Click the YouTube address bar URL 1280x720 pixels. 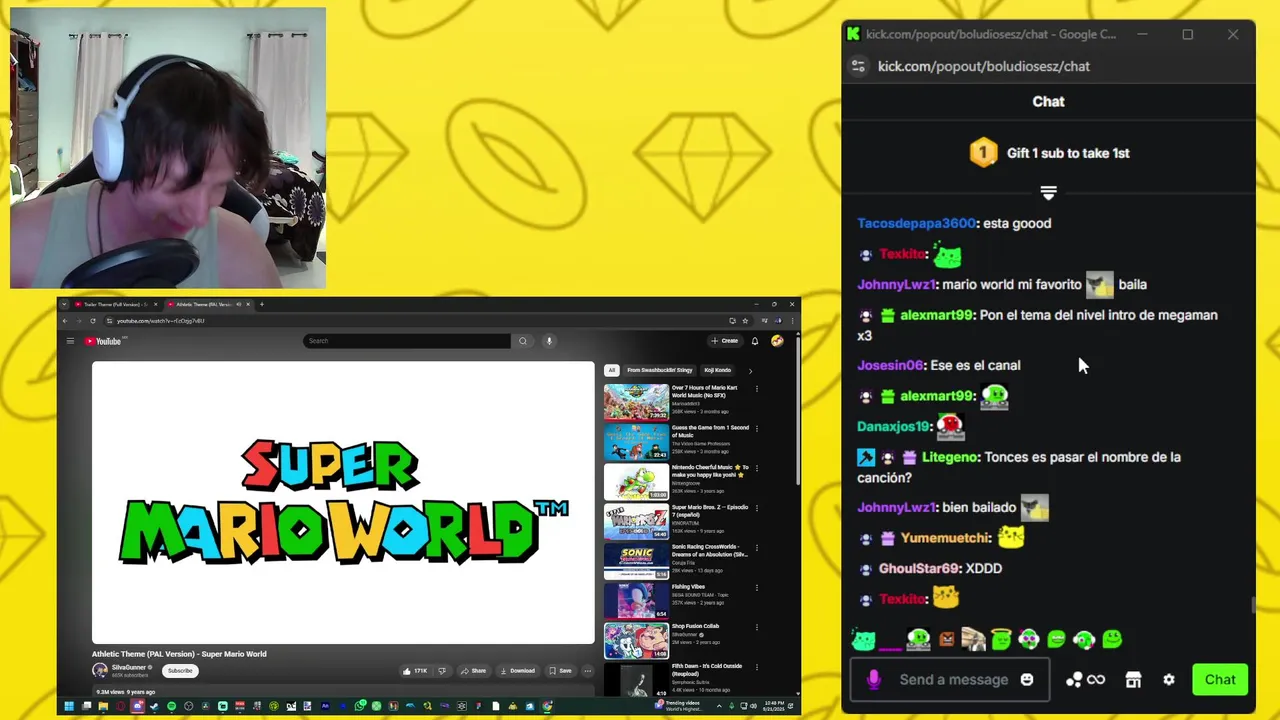(160, 321)
